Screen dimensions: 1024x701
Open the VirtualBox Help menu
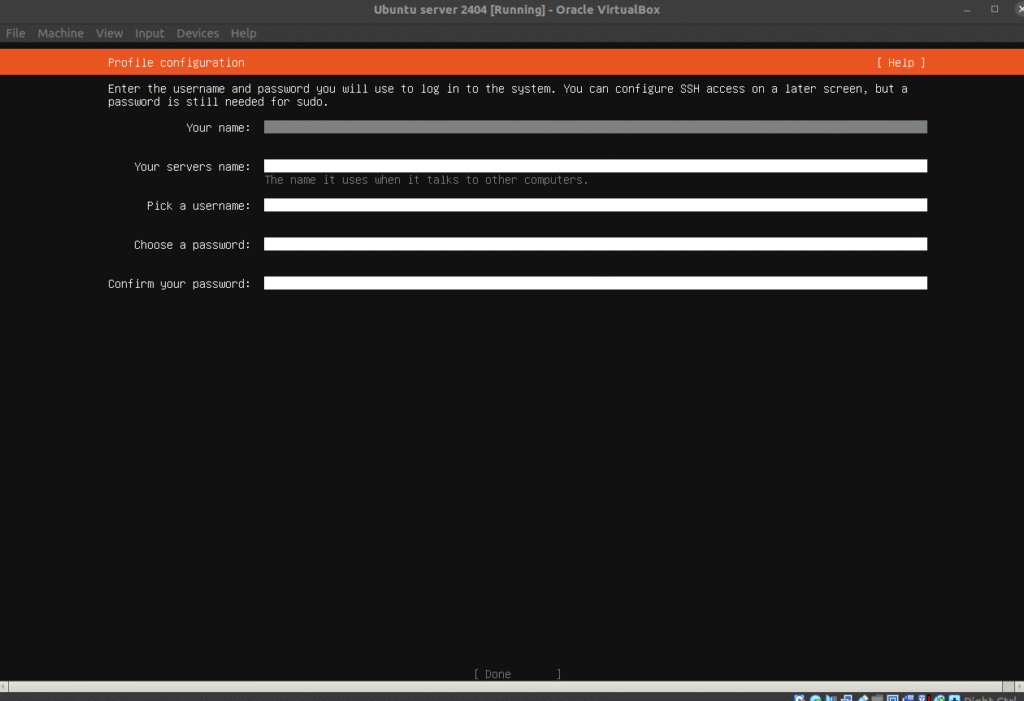coord(243,33)
